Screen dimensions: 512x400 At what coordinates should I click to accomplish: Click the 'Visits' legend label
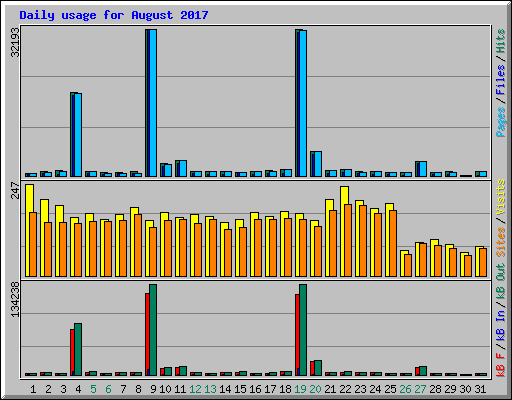tap(501, 197)
